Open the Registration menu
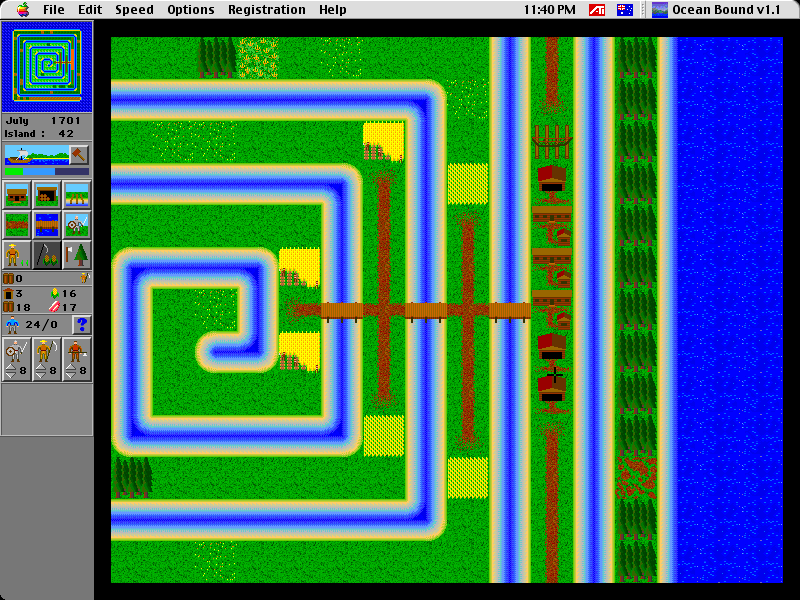 click(x=267, y=10)
